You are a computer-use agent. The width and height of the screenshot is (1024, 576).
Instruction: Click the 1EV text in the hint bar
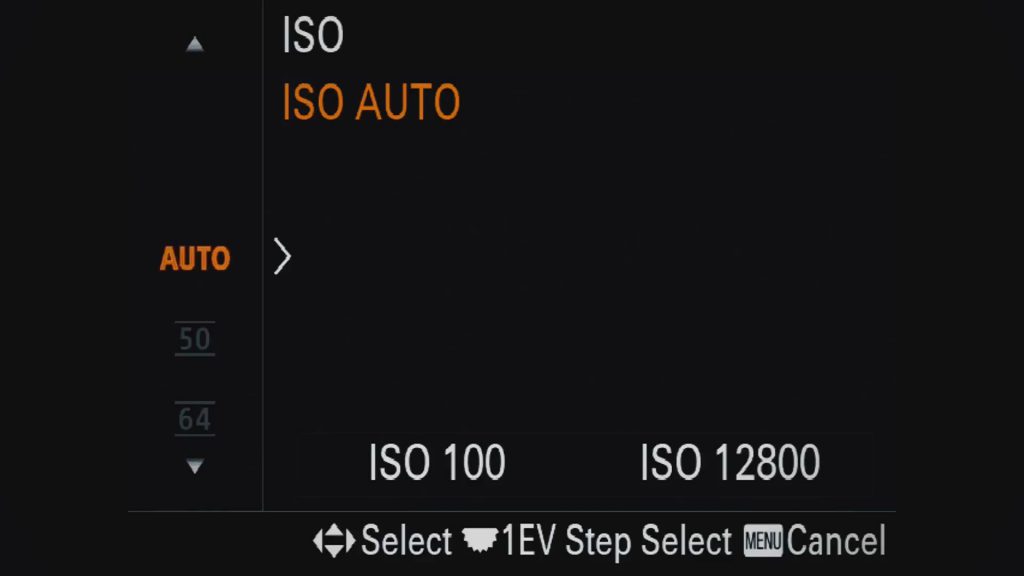528,541
